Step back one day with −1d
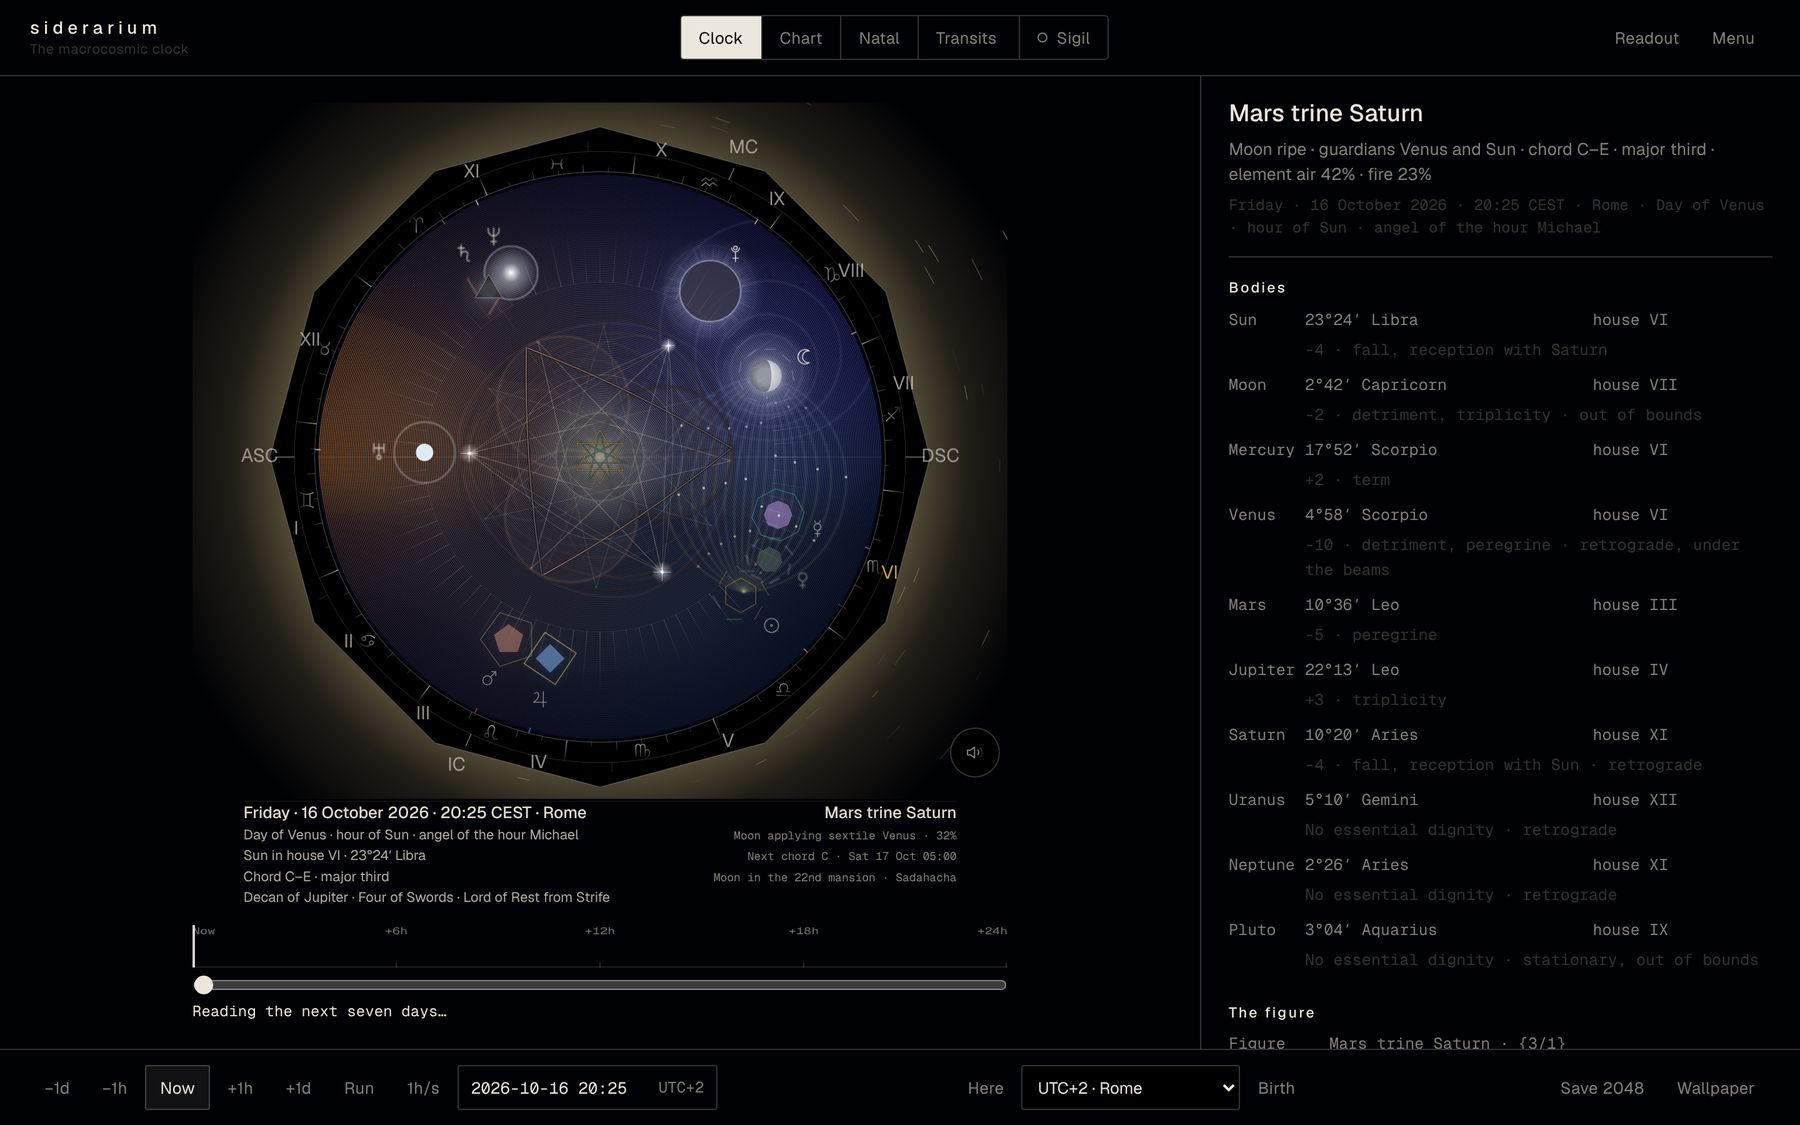 click(57, 1088)
